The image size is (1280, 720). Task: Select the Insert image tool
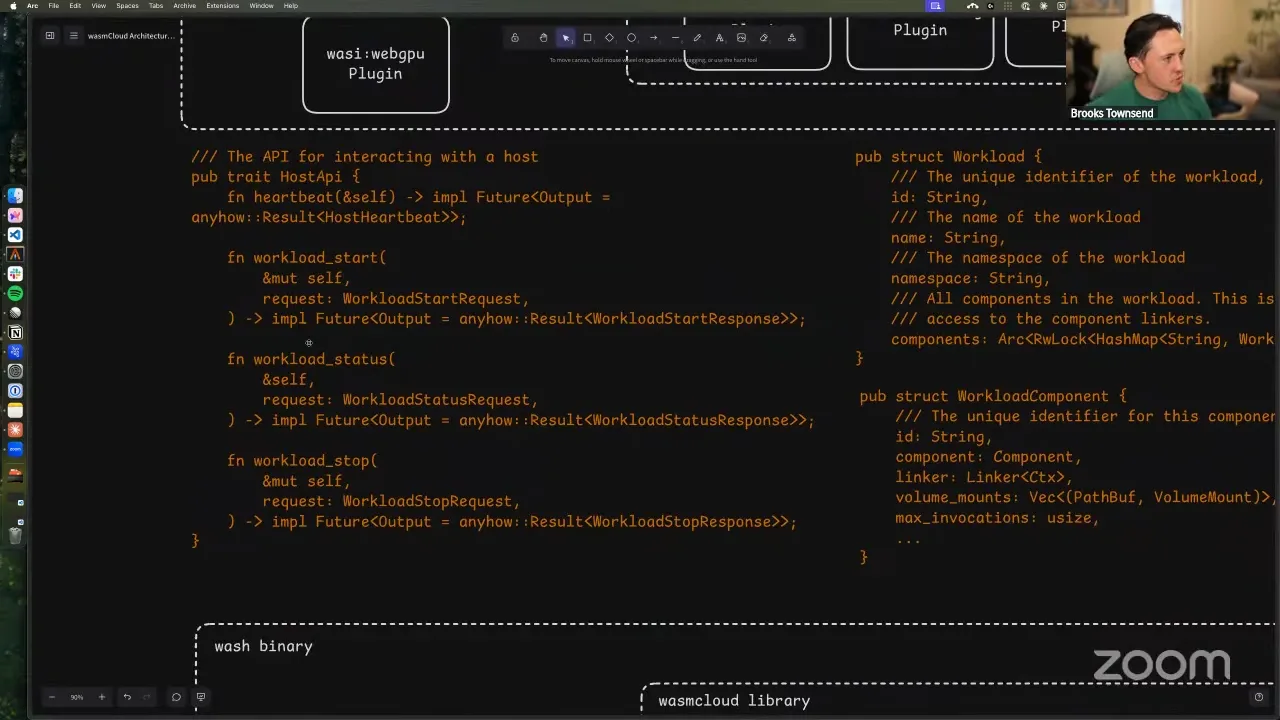741,38
